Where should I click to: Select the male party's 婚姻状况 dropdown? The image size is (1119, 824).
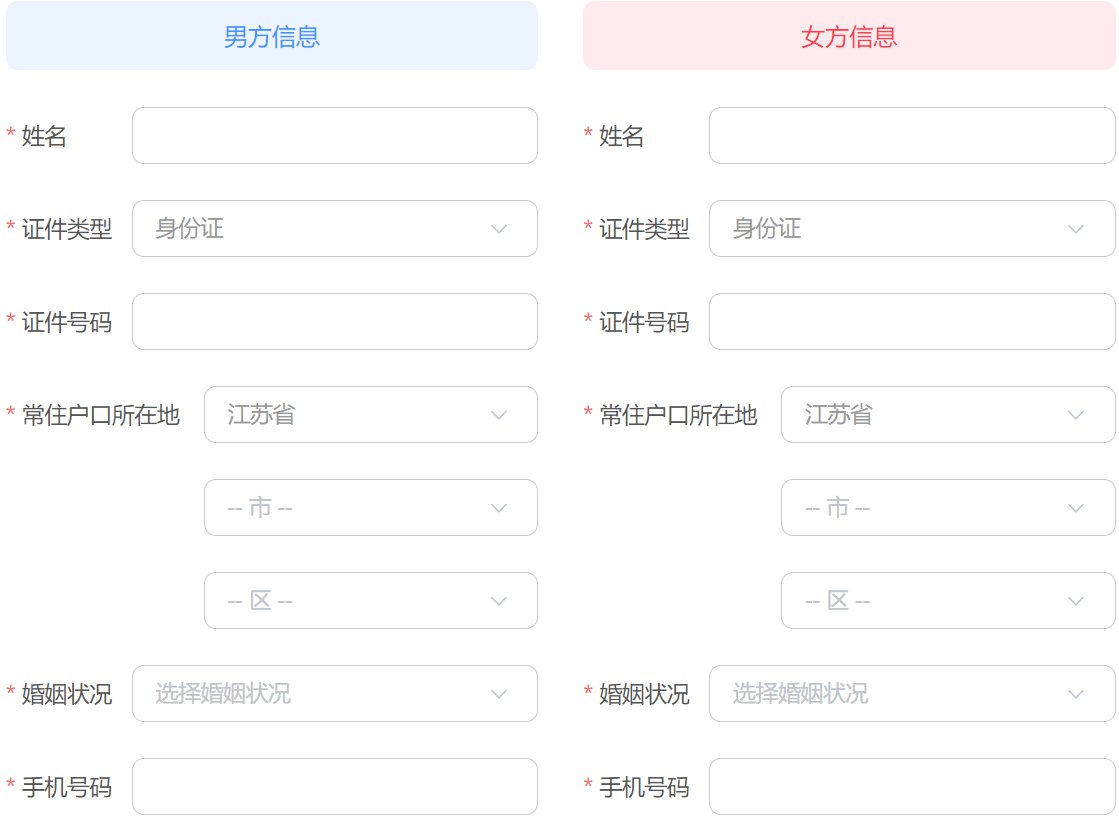[334, 694]
